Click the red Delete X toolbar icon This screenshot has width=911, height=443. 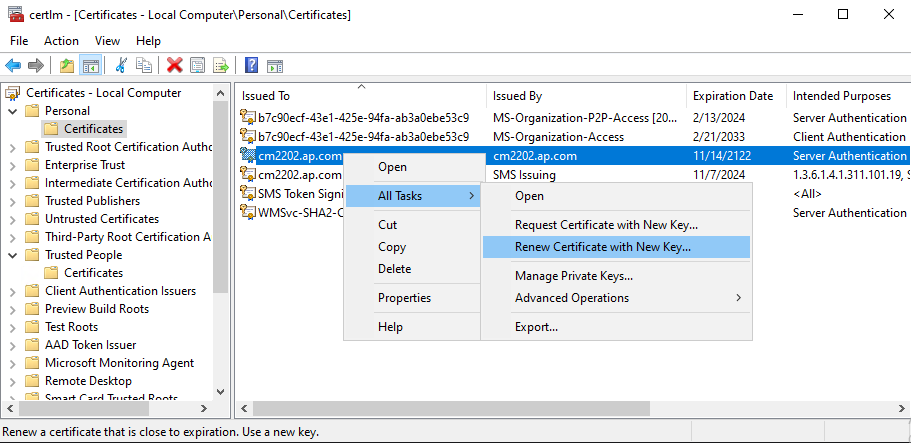(x=174, y=65)
